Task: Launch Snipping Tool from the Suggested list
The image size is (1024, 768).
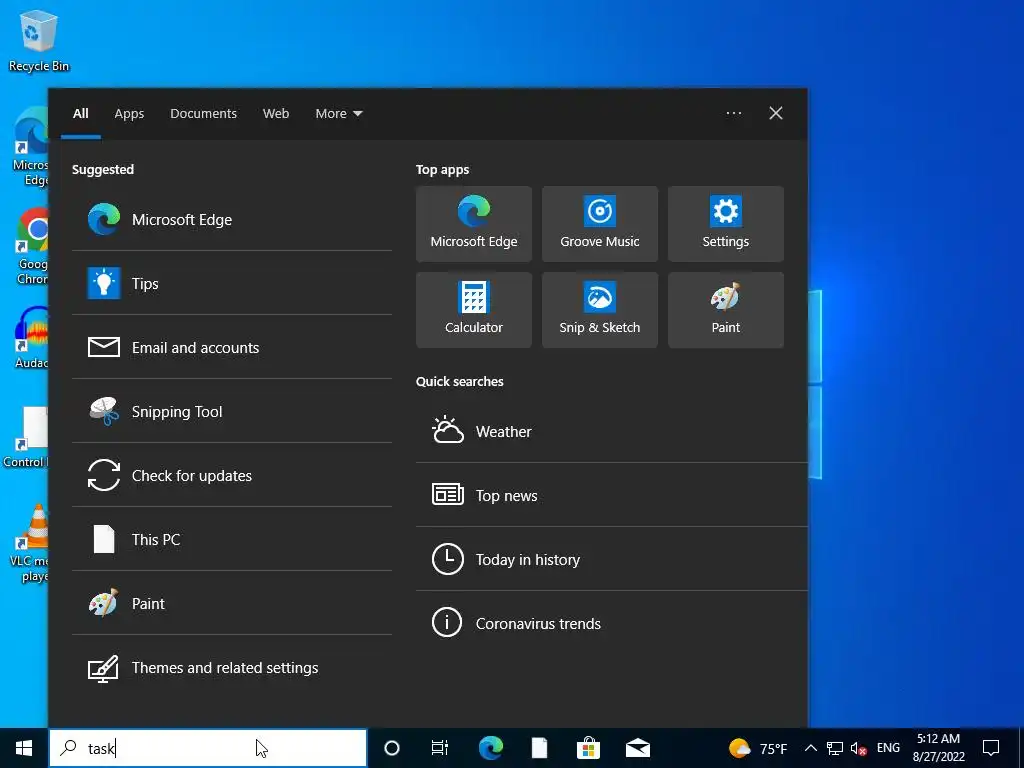Action: [231, 411]
